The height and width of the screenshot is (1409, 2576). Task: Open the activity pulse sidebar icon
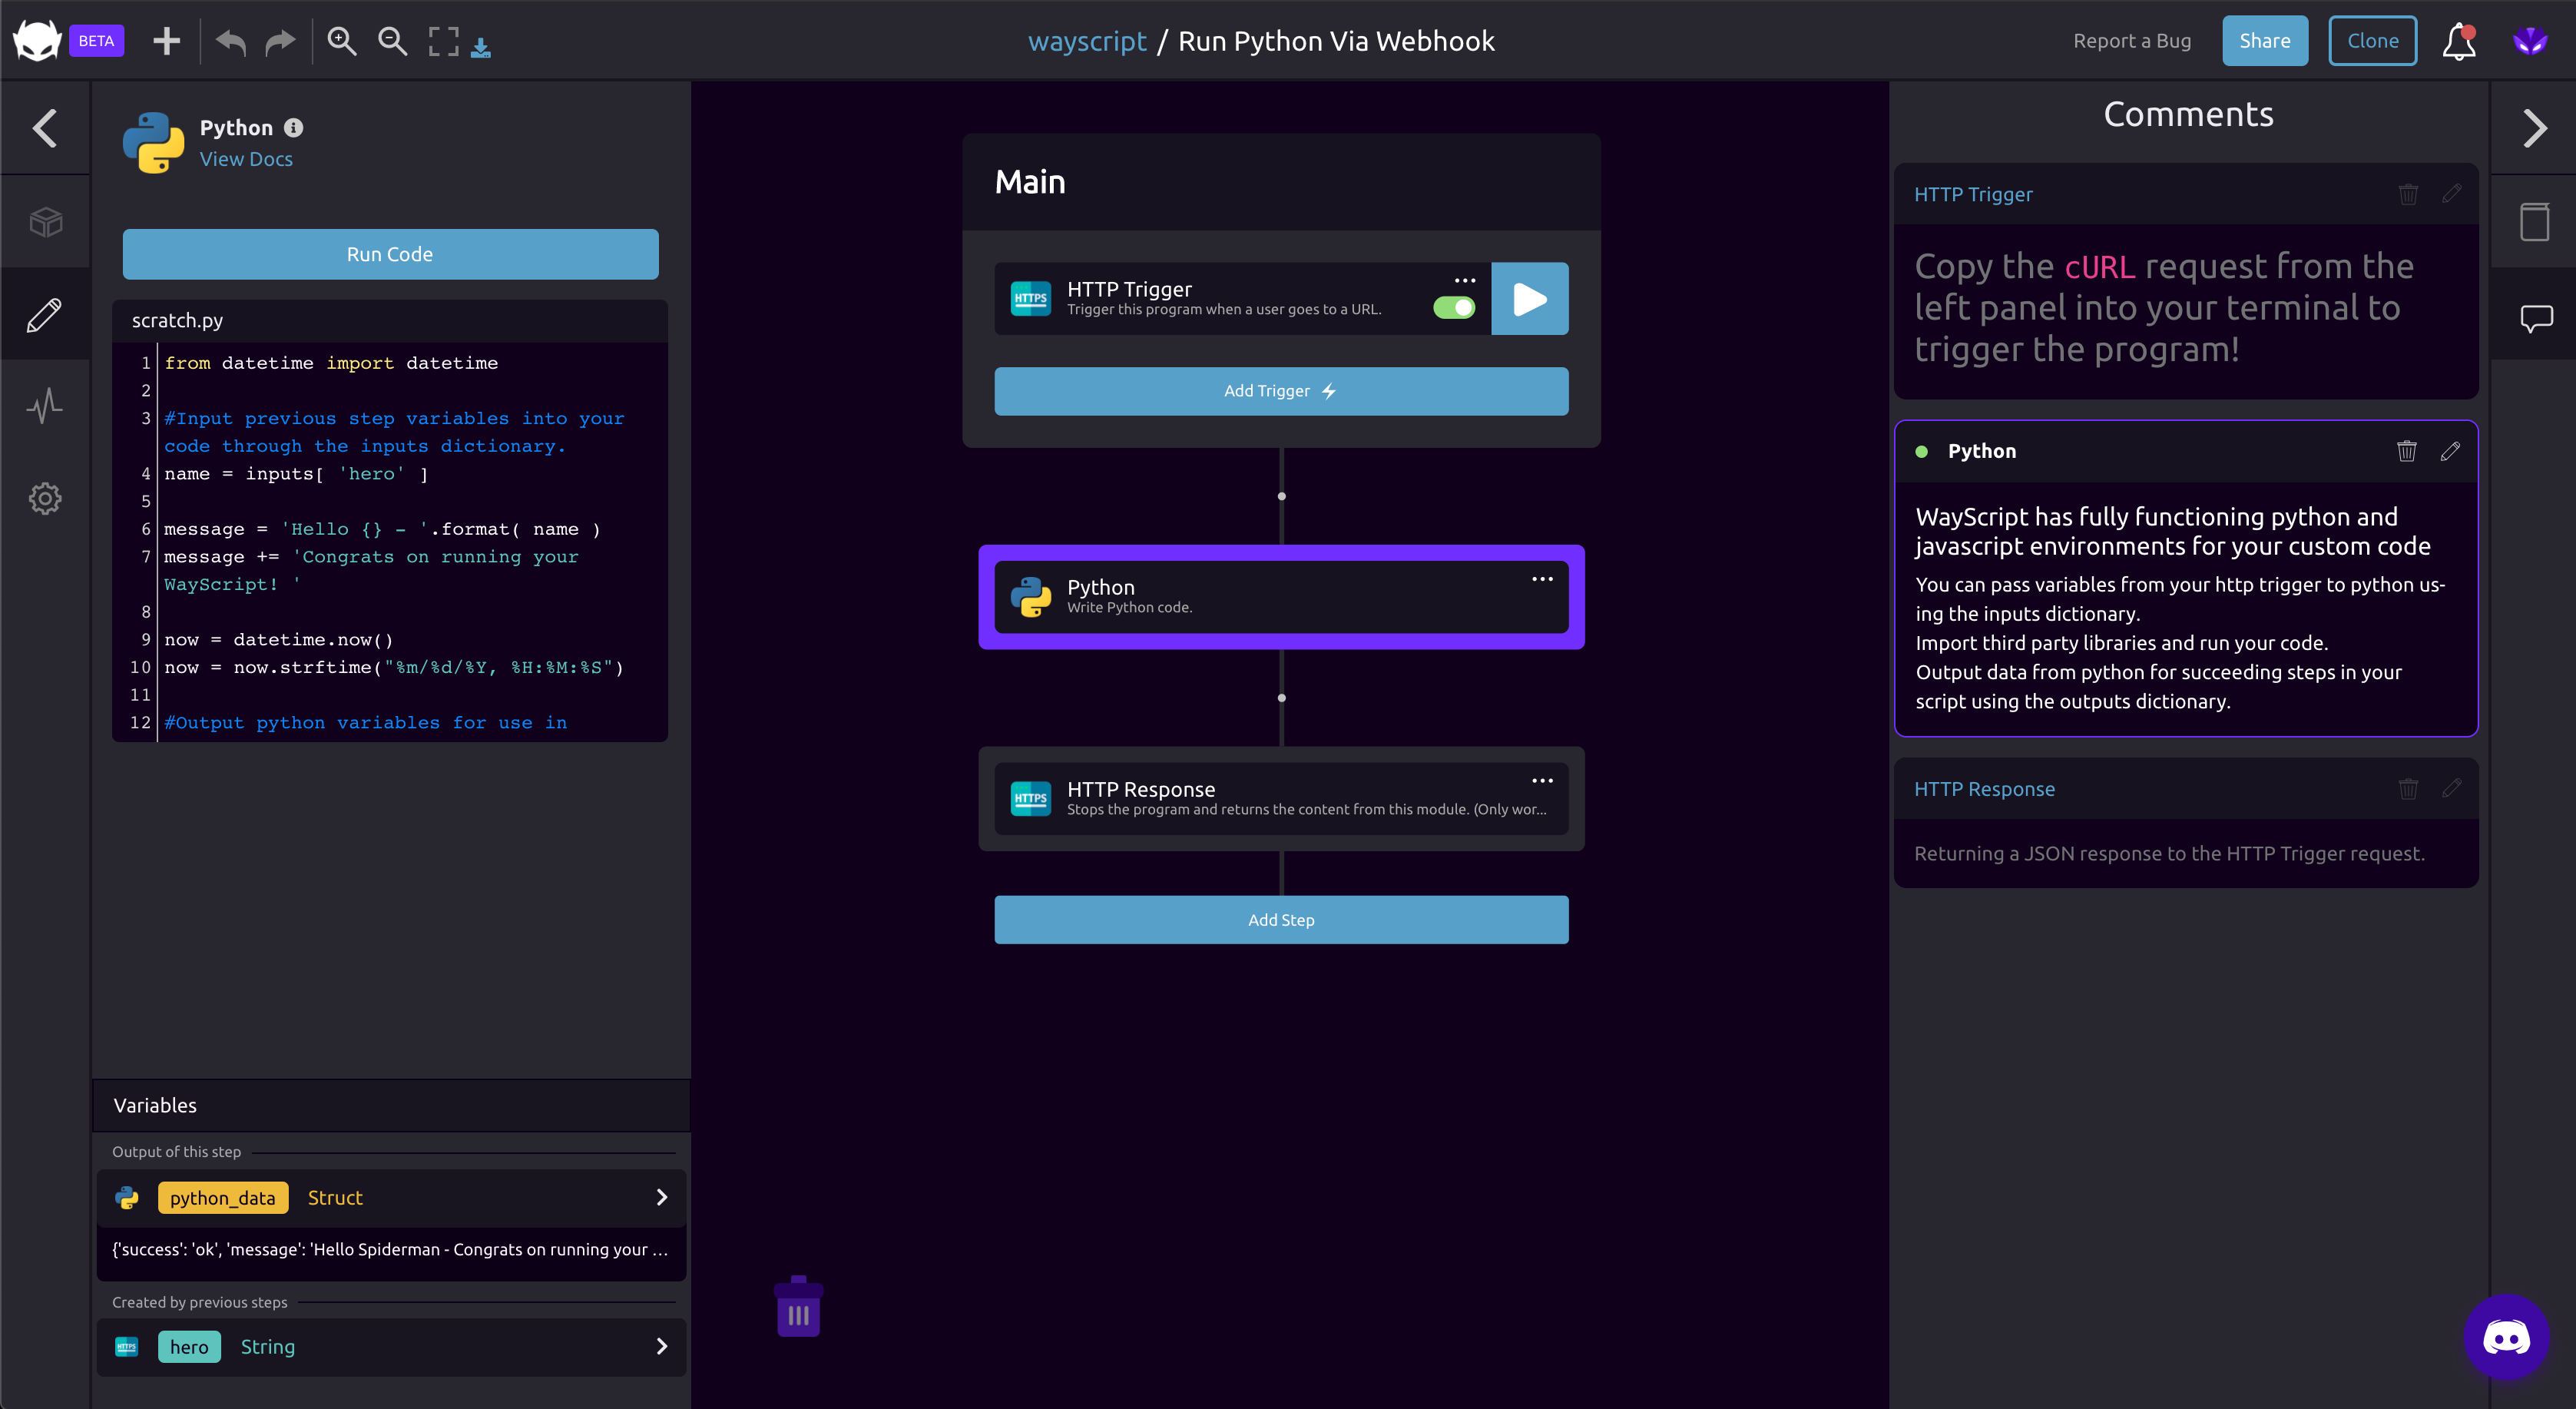(x=45, y=405)
